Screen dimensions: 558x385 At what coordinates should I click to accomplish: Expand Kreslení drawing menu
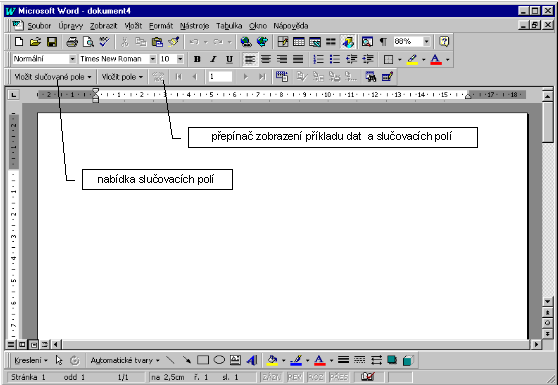(x=31, y=360)
